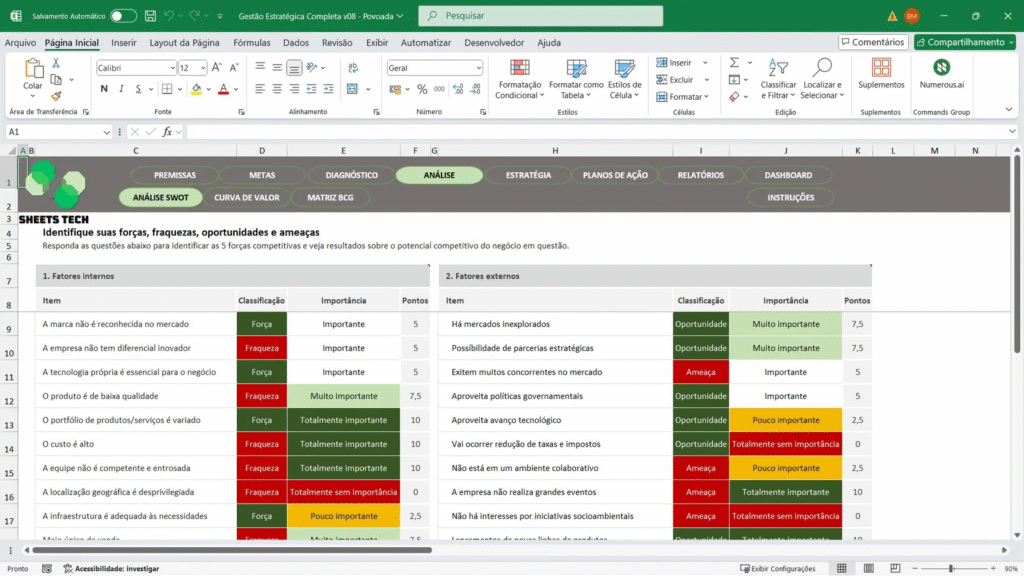Open Formatação Condicional in the ribbon

[x=518, y=78]
